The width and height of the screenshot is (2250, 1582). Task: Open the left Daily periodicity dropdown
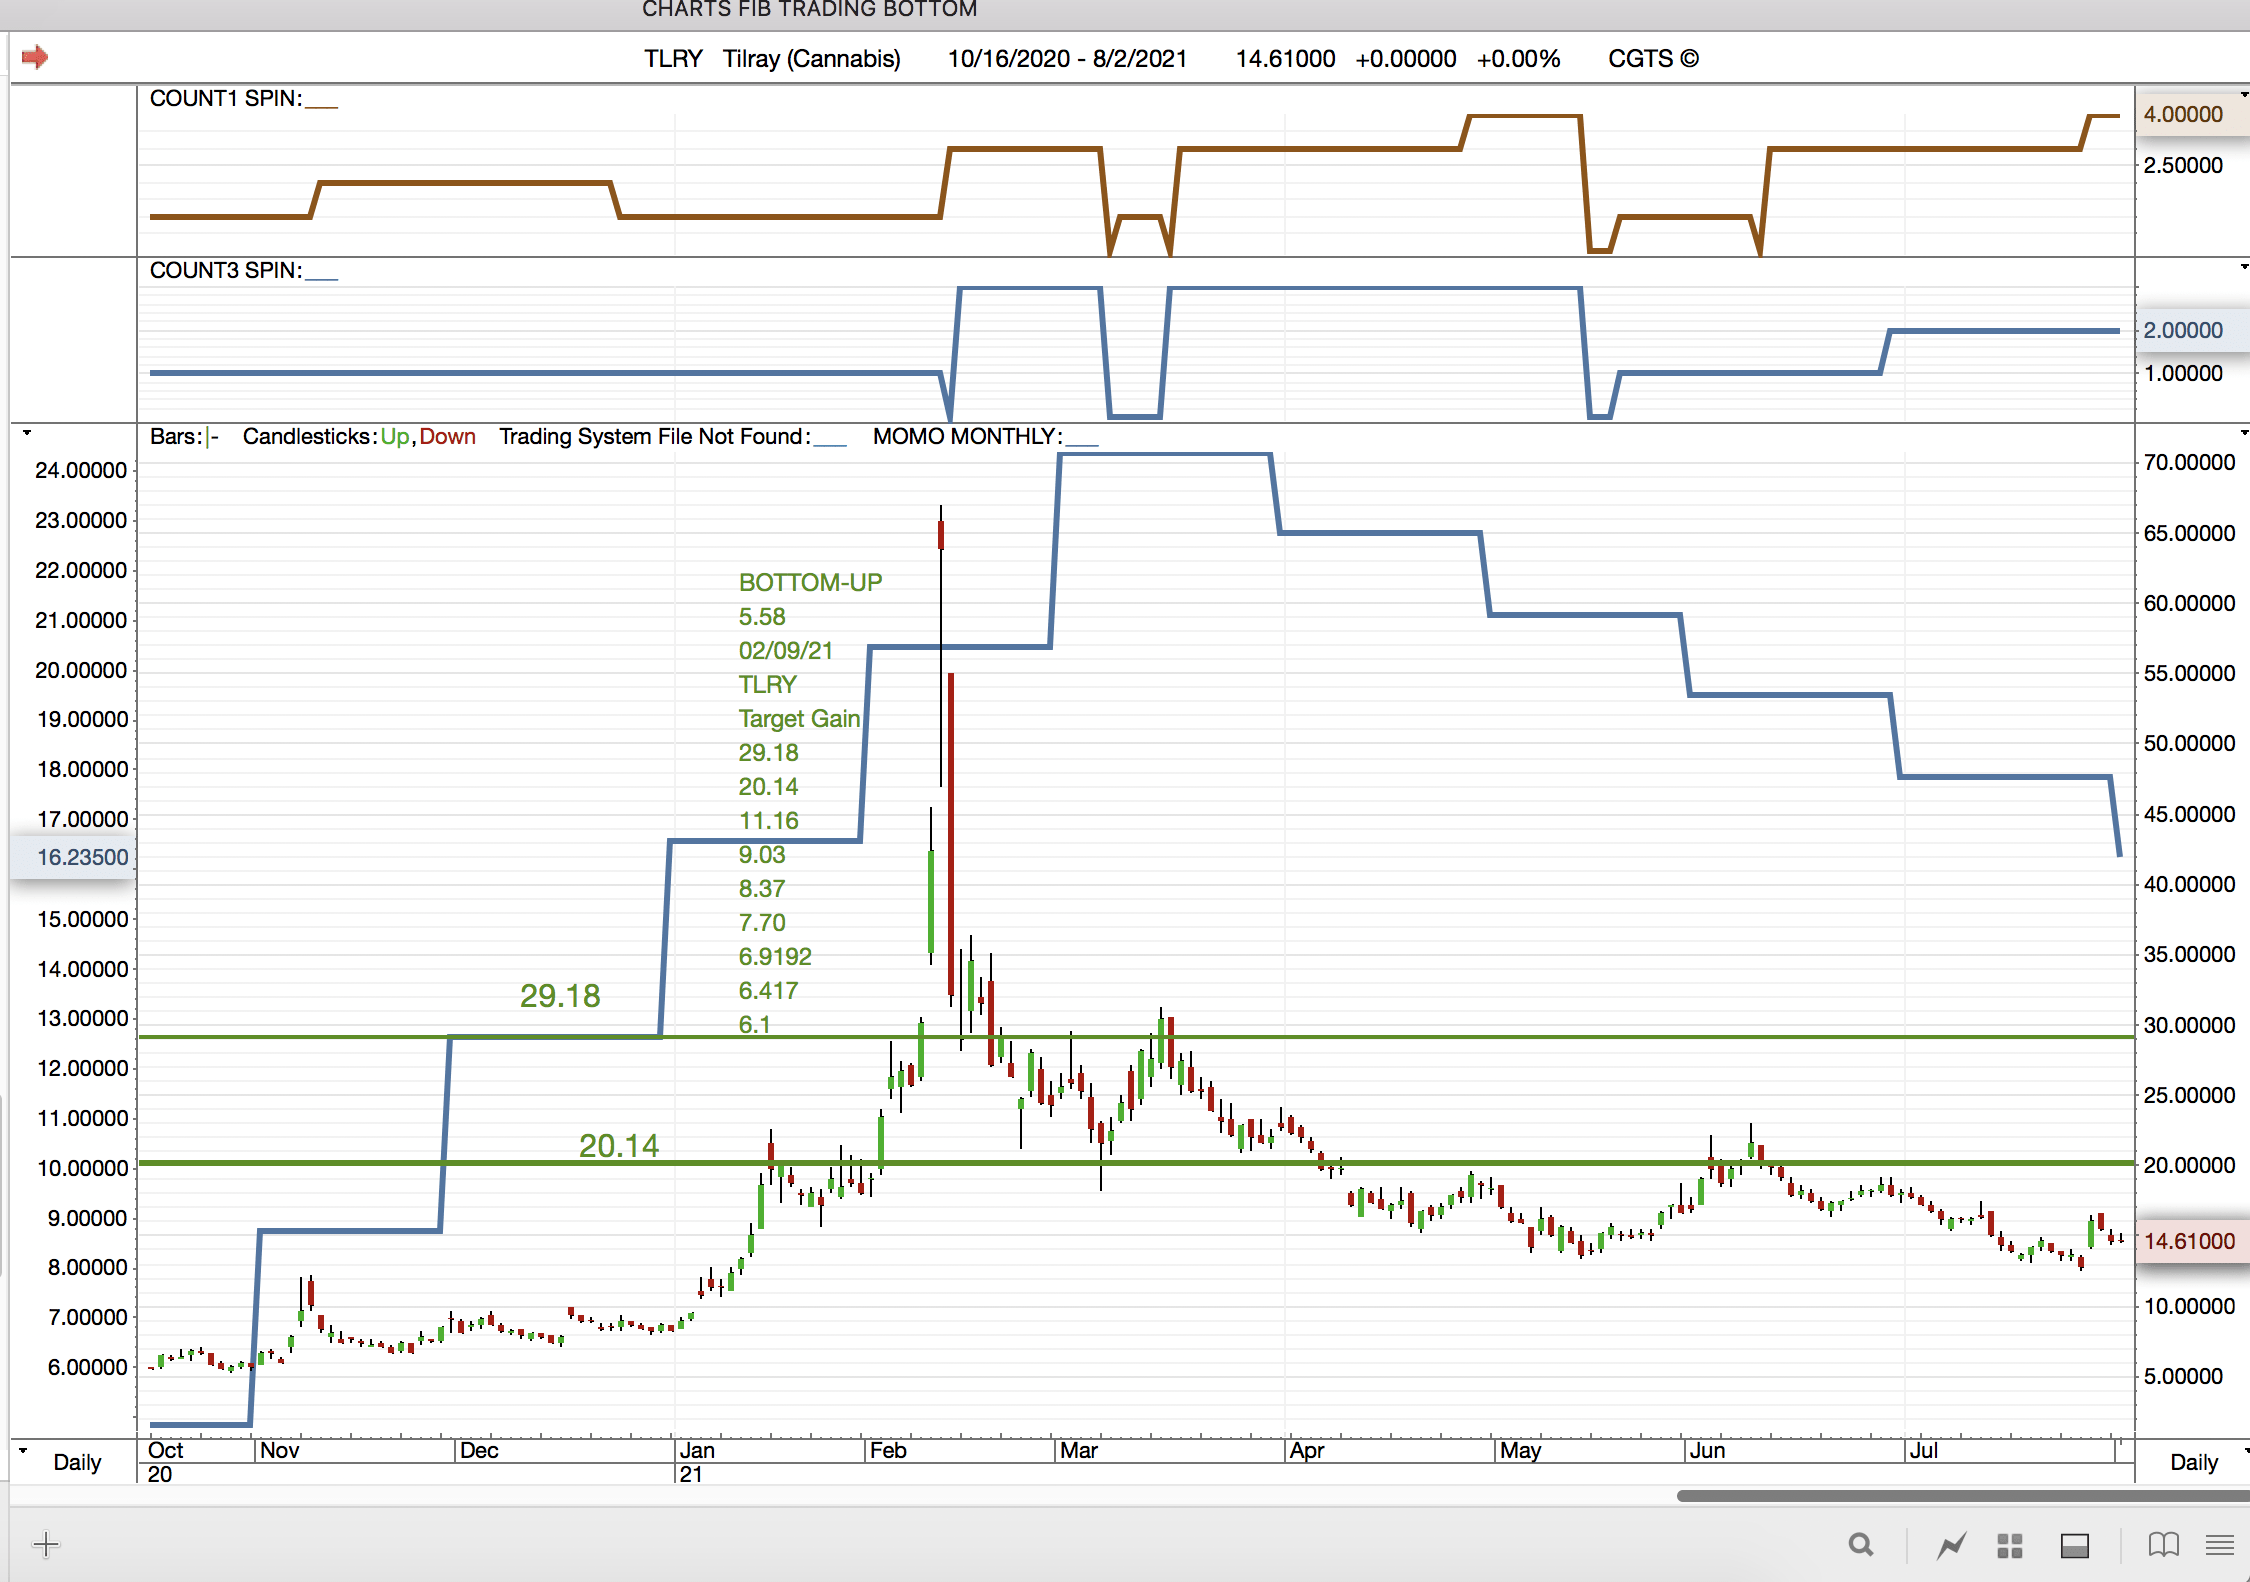tap(76, 1462)
